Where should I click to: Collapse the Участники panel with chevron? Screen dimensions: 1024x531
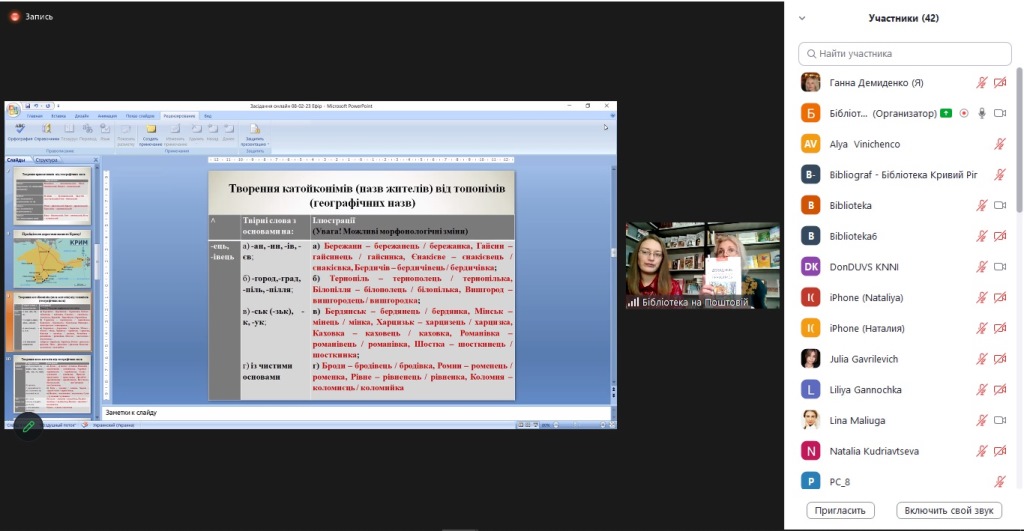[x=802, y=18]
